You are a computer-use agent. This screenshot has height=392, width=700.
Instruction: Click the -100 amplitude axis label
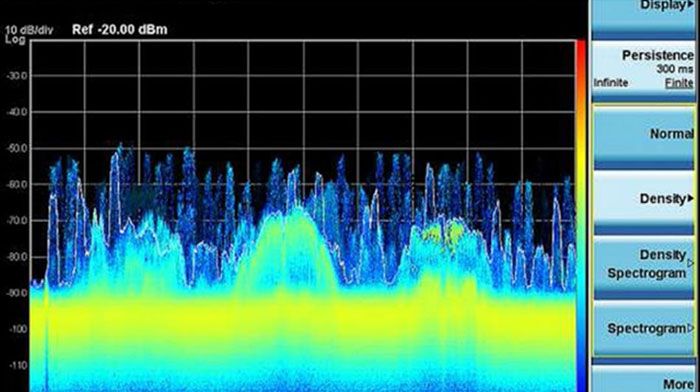18,329
